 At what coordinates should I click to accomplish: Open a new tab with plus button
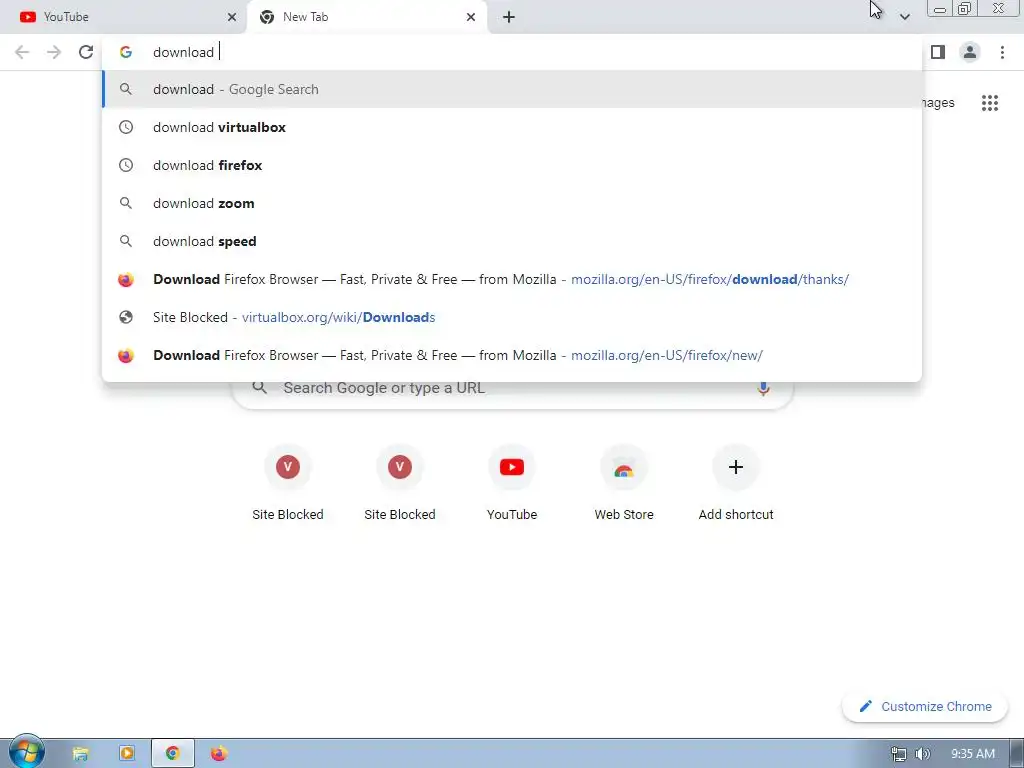509,17
